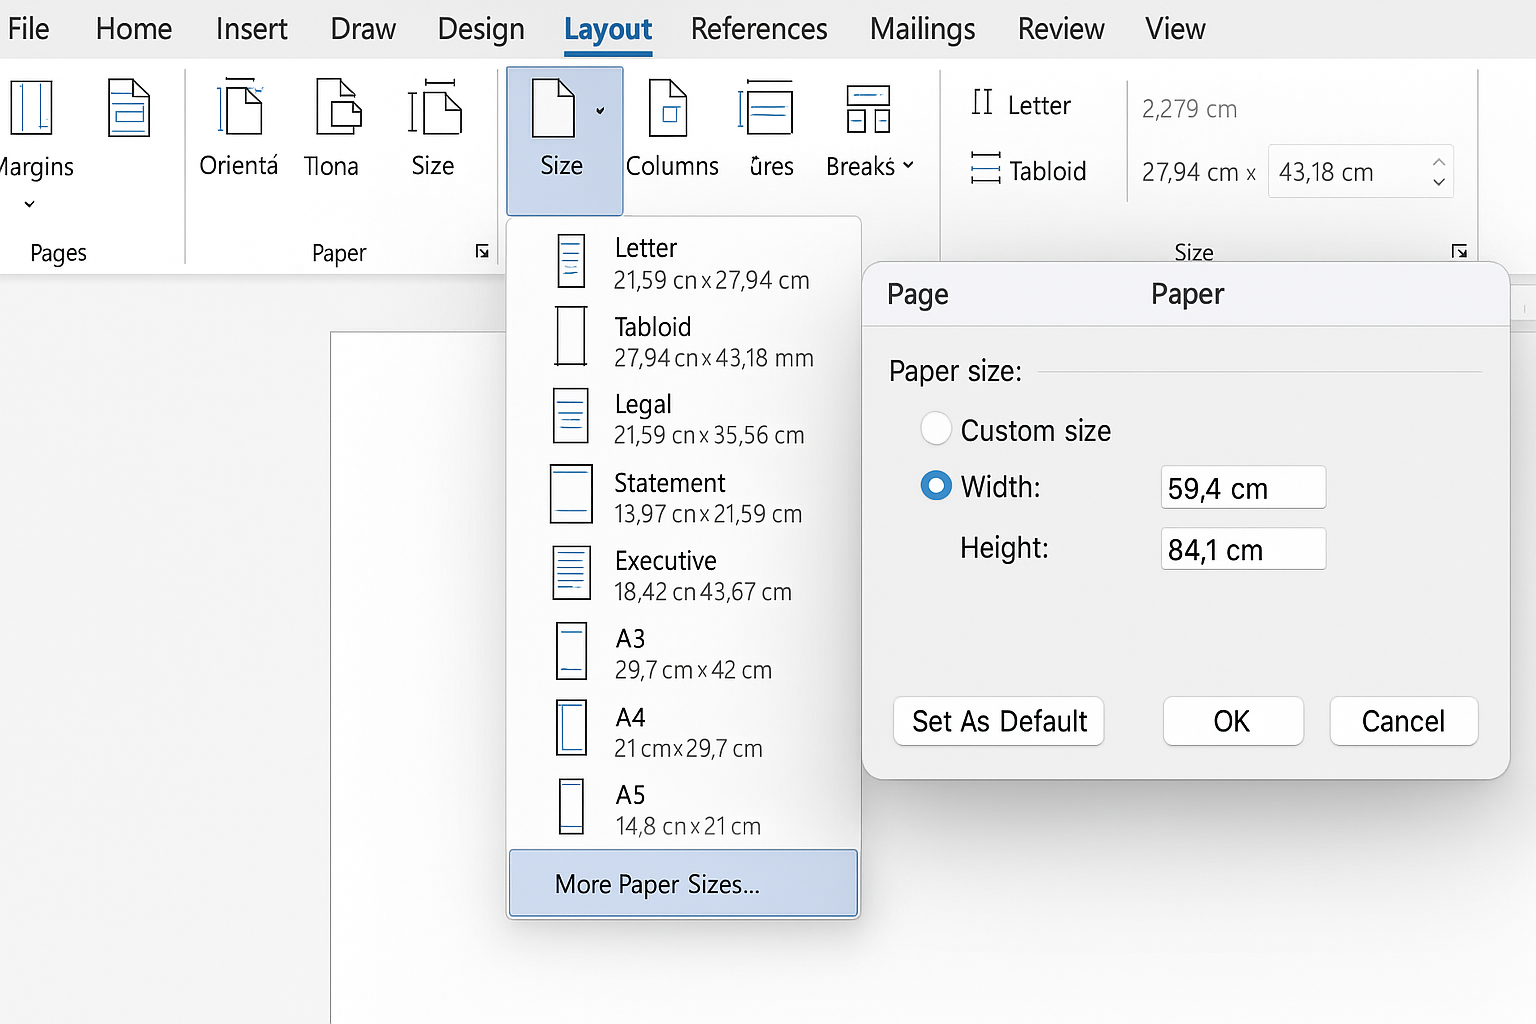The width and height of the screenshot is (1536, 1024).
Task: Click the 21,59 cm x 35,56 cm dimensions
Action: click(x=709, y=435)
